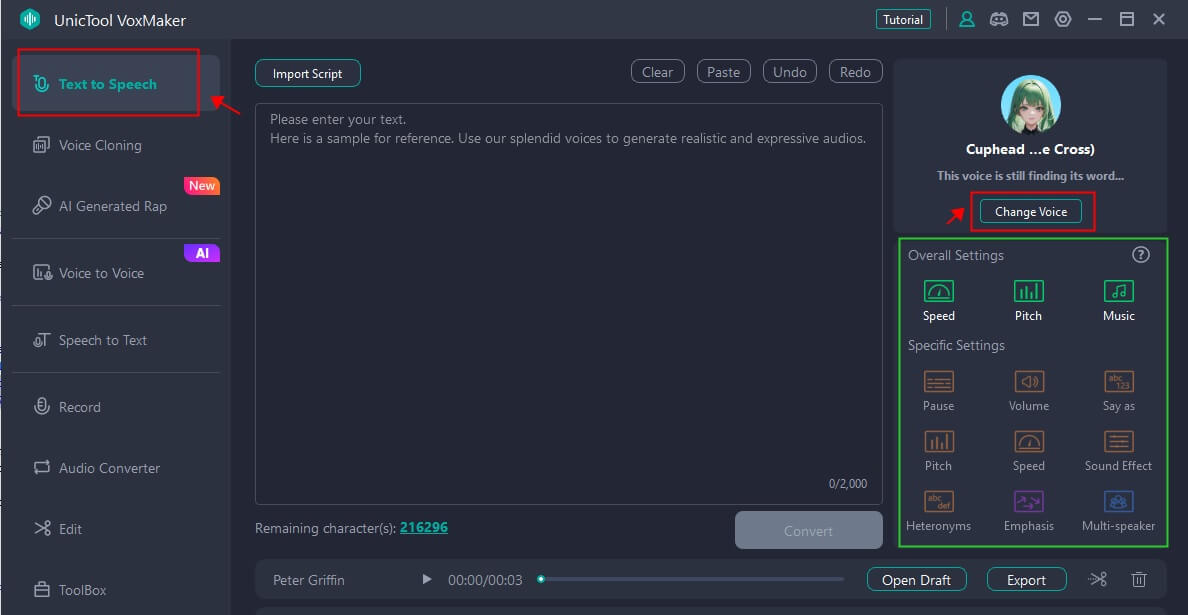The image size is (1188, 615).
Task: Open the help icon beside Overall Settings
Action: 1141,255
